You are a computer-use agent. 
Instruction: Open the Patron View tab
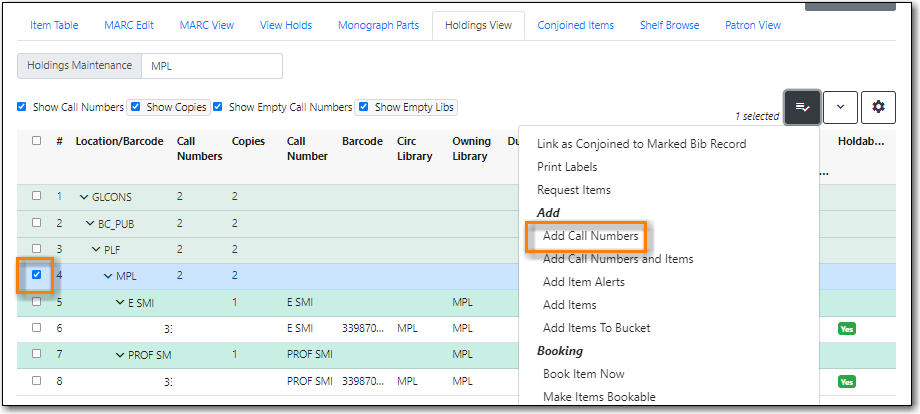(x=753, y=25)
